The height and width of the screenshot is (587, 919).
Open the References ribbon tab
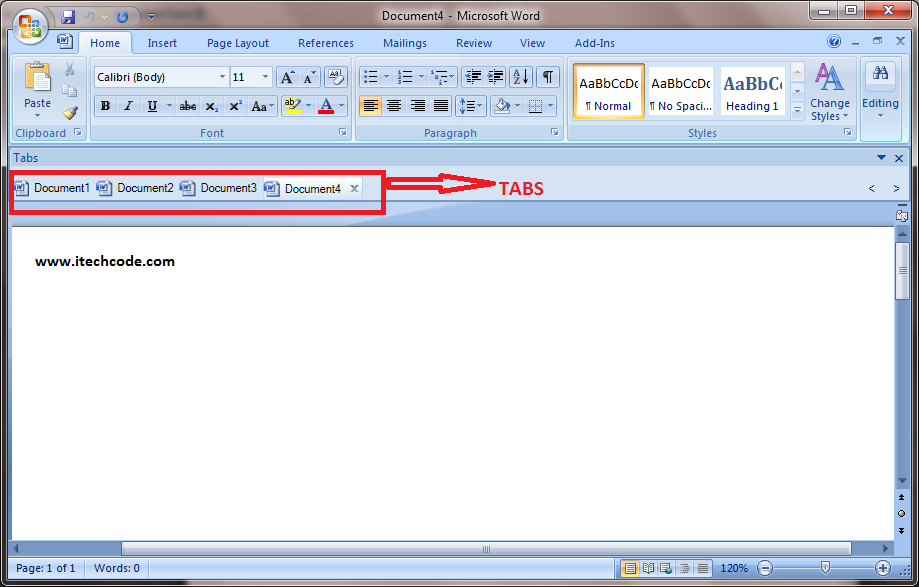(326, 43)
